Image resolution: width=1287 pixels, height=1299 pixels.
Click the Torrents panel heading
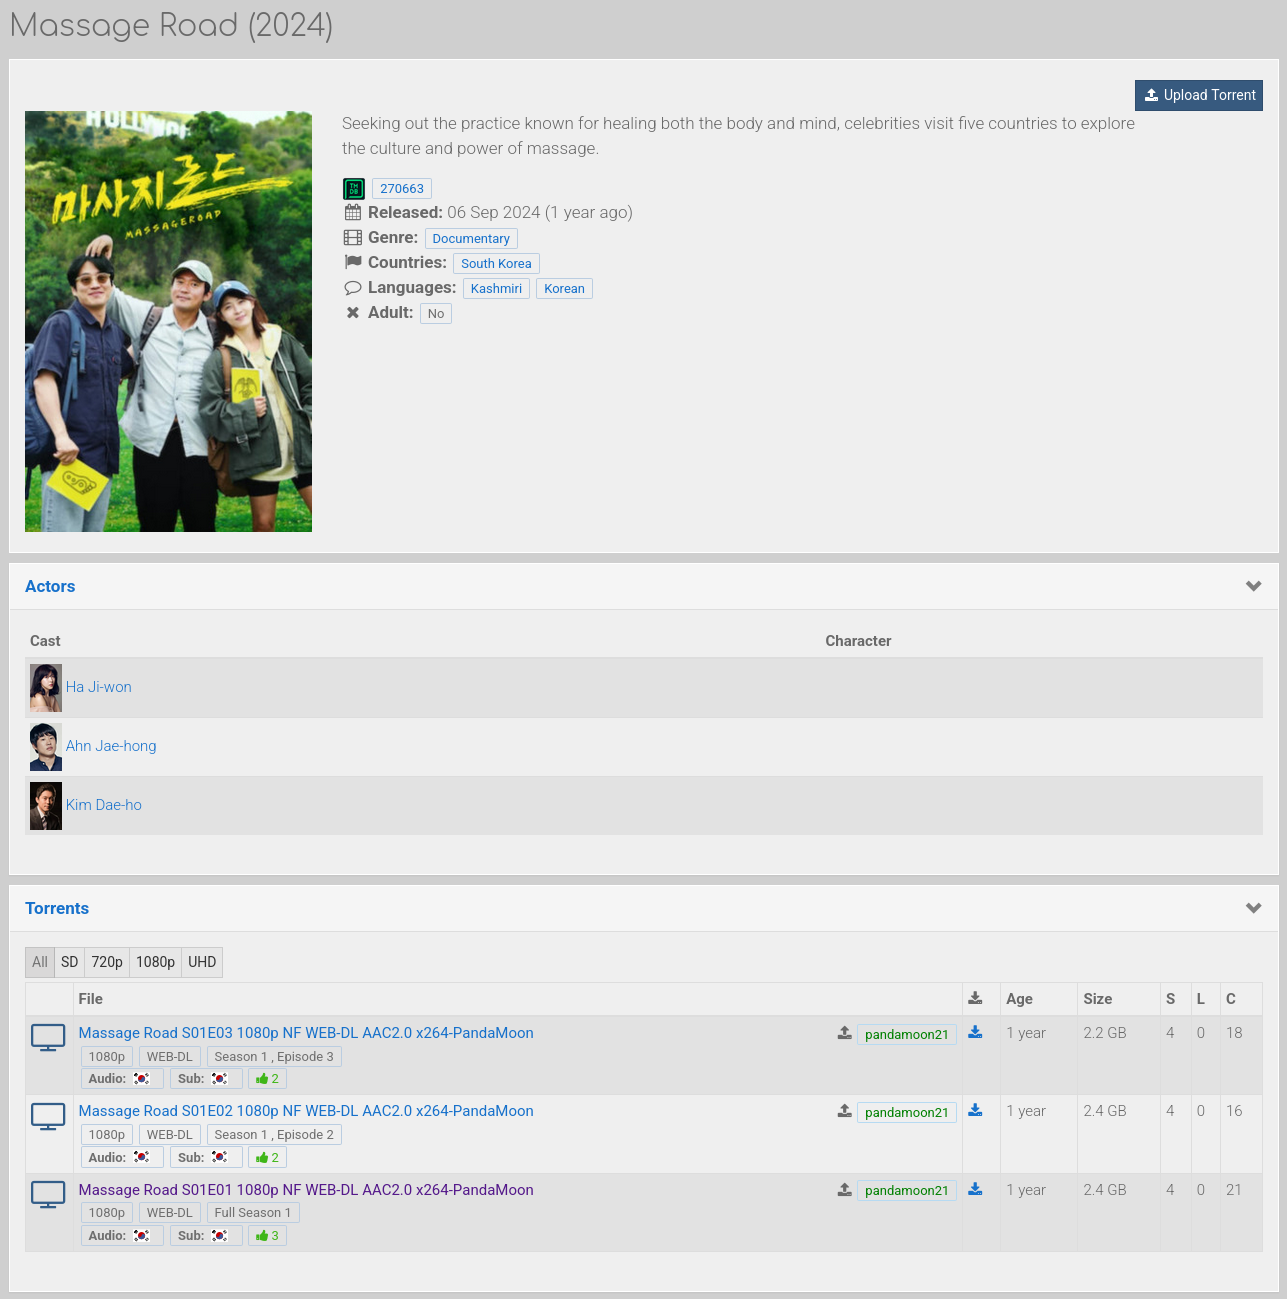click(57, 908)
